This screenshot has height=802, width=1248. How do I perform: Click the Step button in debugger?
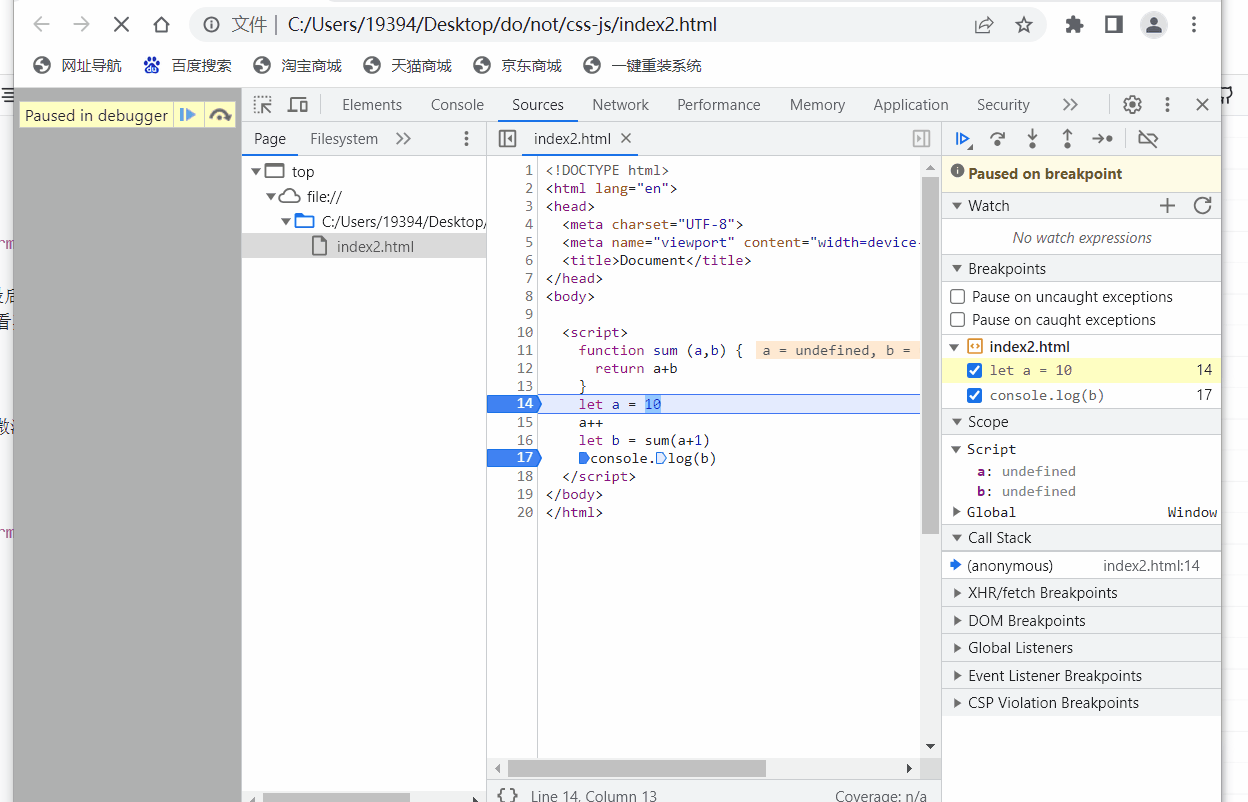coord(1102,139)
